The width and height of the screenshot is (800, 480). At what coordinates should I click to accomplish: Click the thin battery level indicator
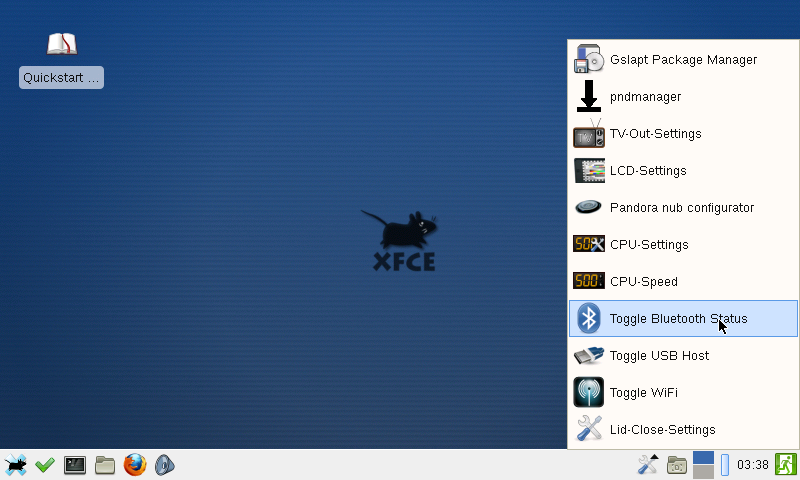click(725, 465)
